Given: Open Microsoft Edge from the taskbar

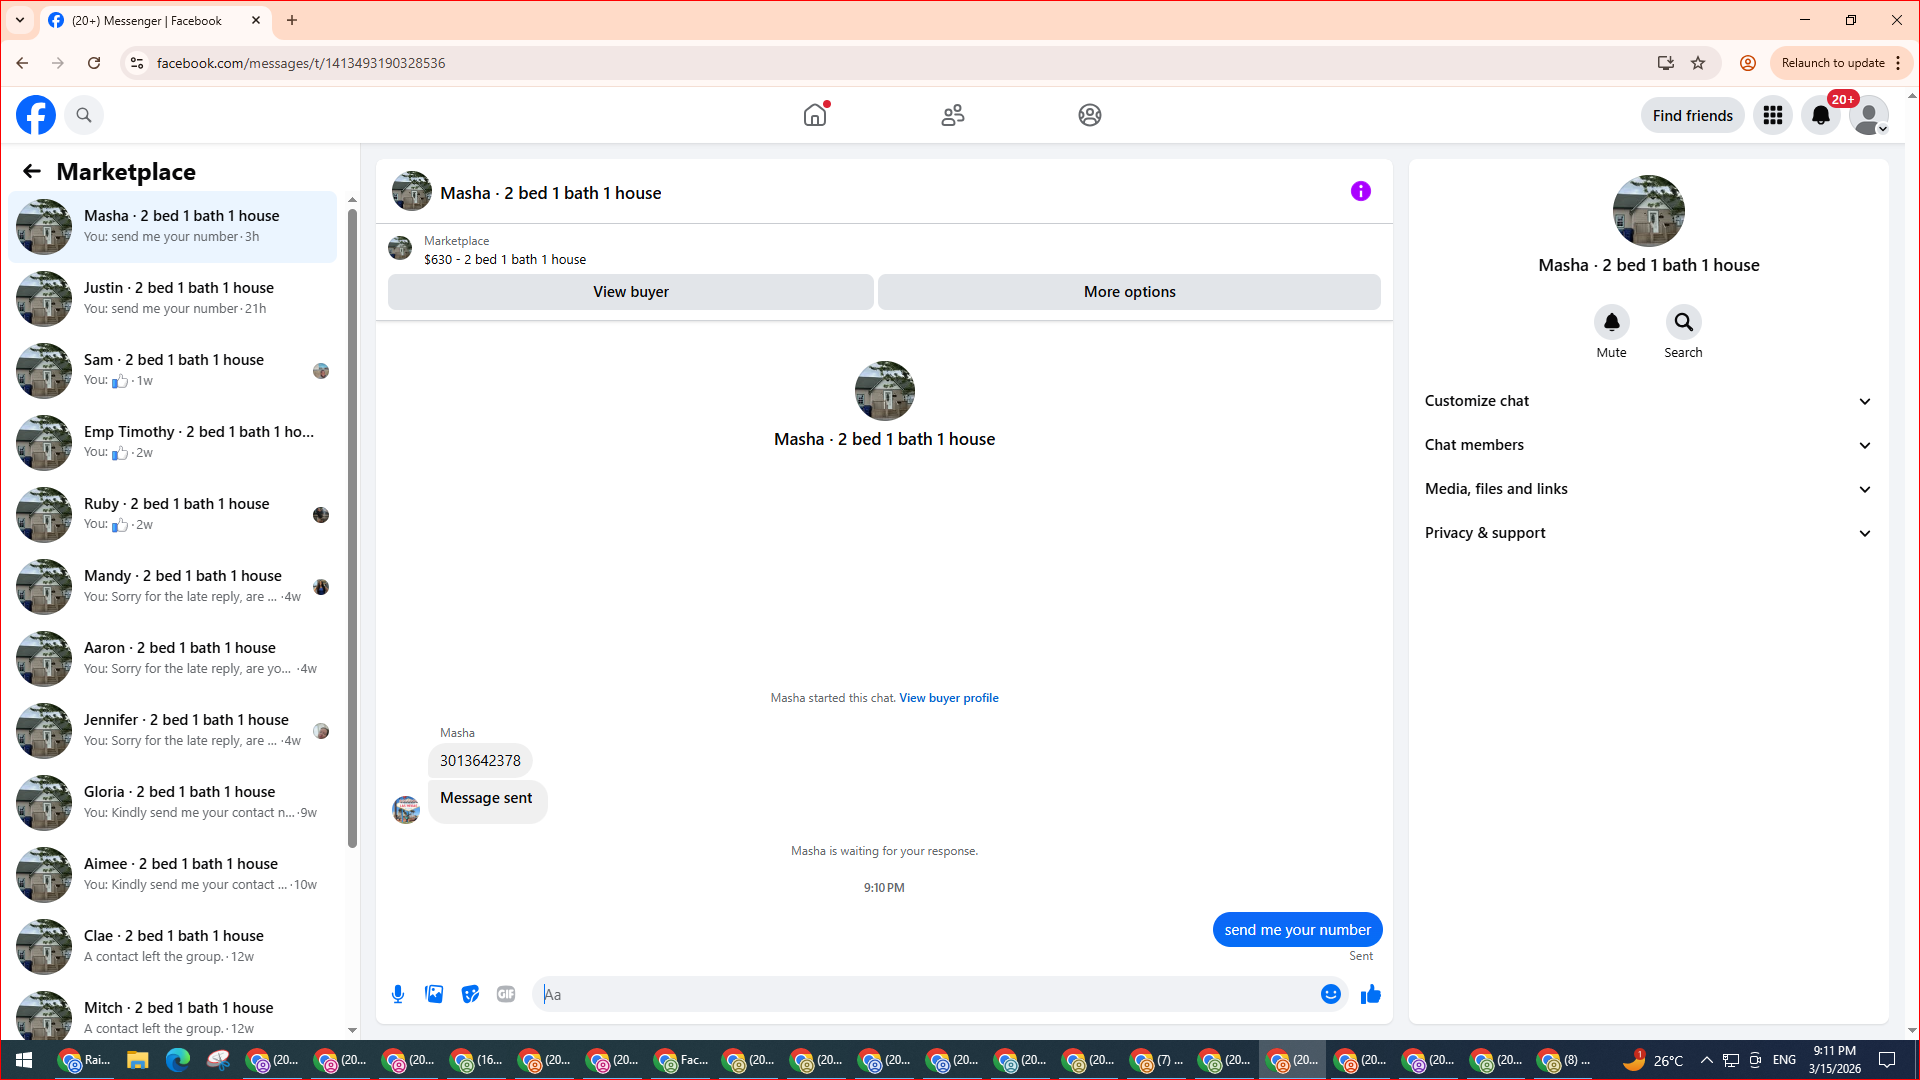Looking at the screenshot, I should [178, 1060].
